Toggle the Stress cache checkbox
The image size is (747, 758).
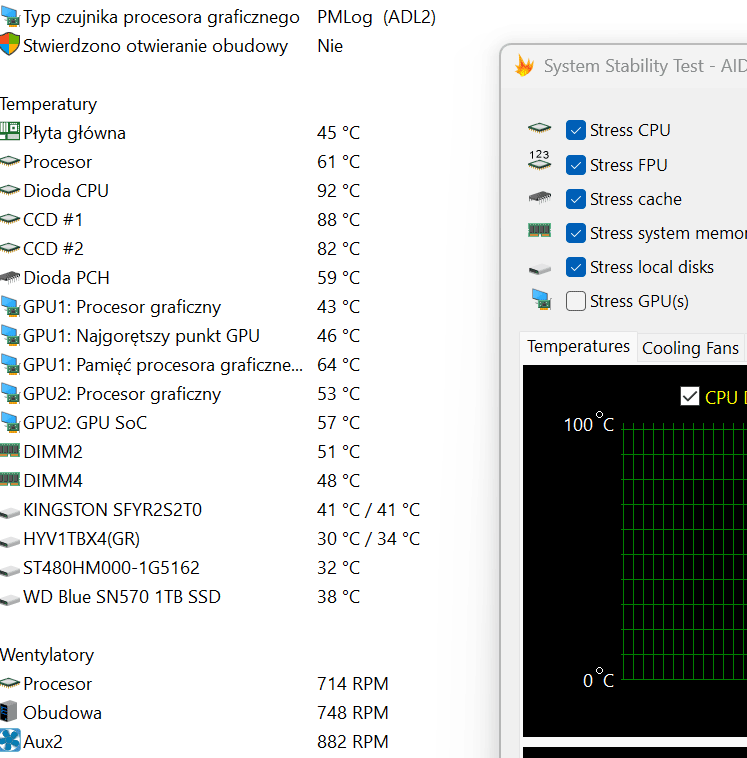pos(576,199)
